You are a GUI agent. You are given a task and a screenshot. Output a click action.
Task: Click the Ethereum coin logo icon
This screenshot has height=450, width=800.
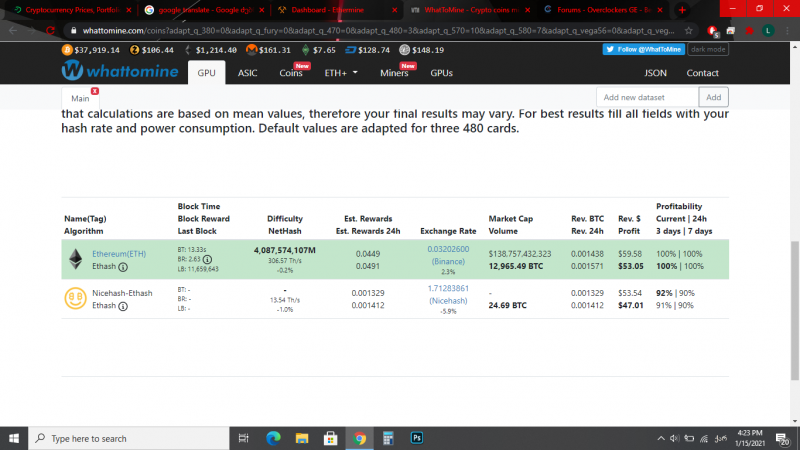74,260
